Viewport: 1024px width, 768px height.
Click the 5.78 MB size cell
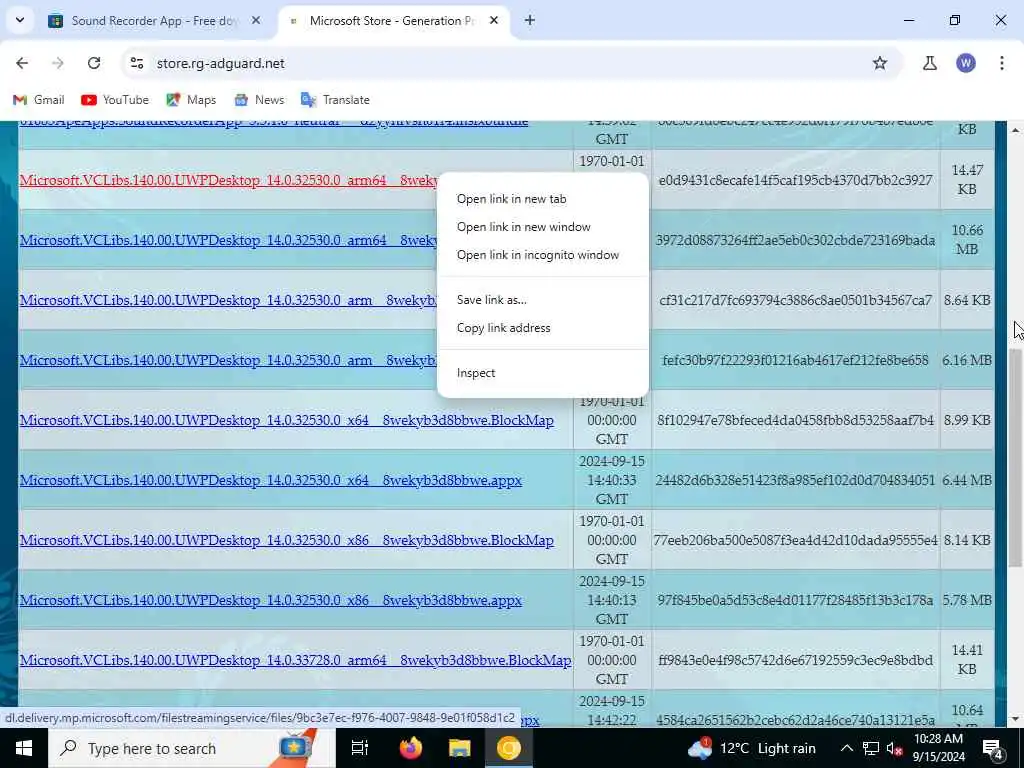(x=967, y=601)
